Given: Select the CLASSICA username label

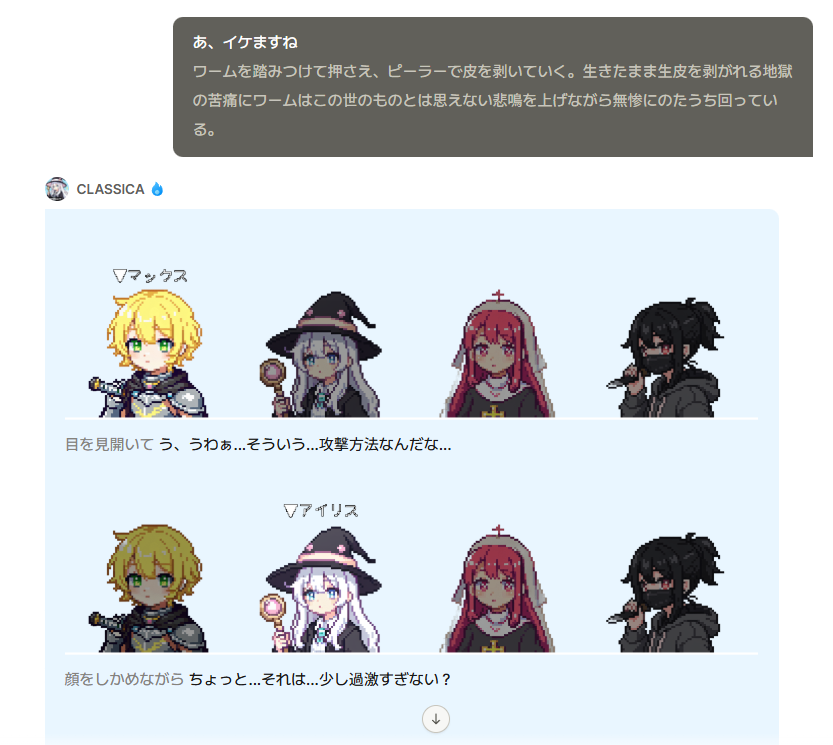Looking at the screenshot, I should [x=110, y=189].
